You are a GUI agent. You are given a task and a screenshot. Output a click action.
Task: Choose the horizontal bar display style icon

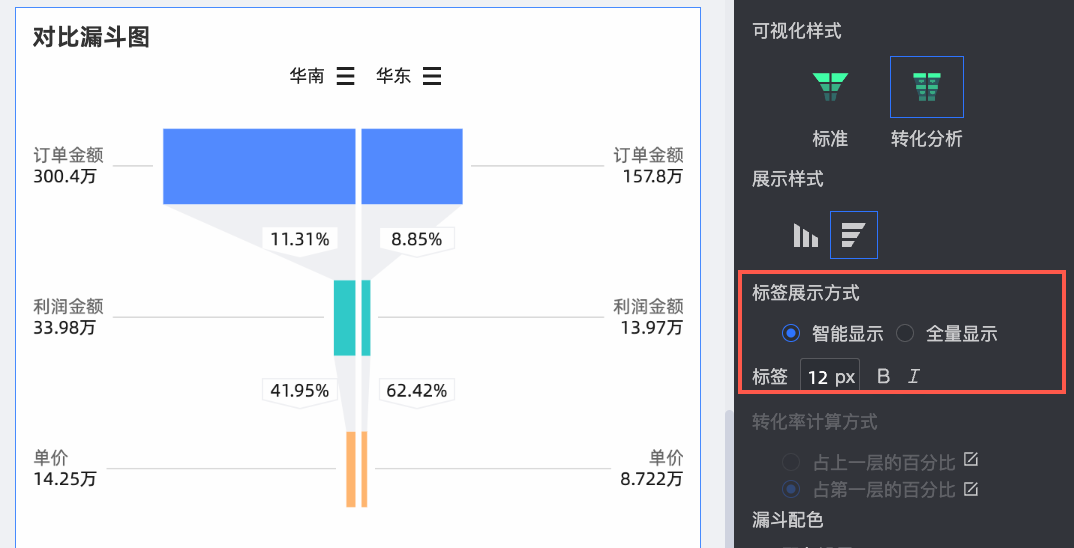[853, 235]
